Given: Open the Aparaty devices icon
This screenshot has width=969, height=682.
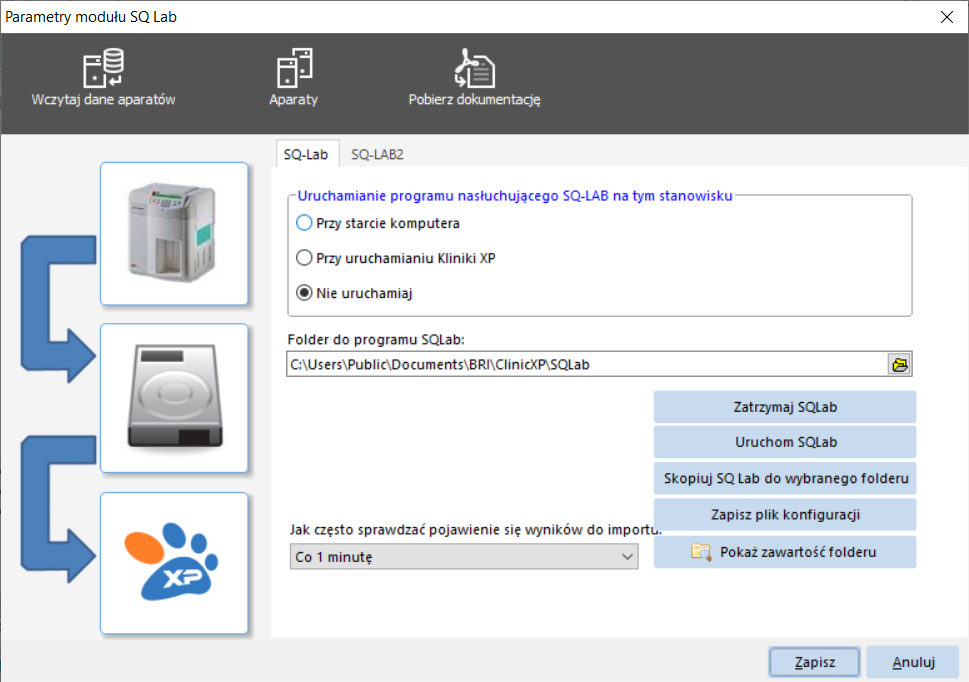Looking at the screenshot, I should click(x=294, y=68).
